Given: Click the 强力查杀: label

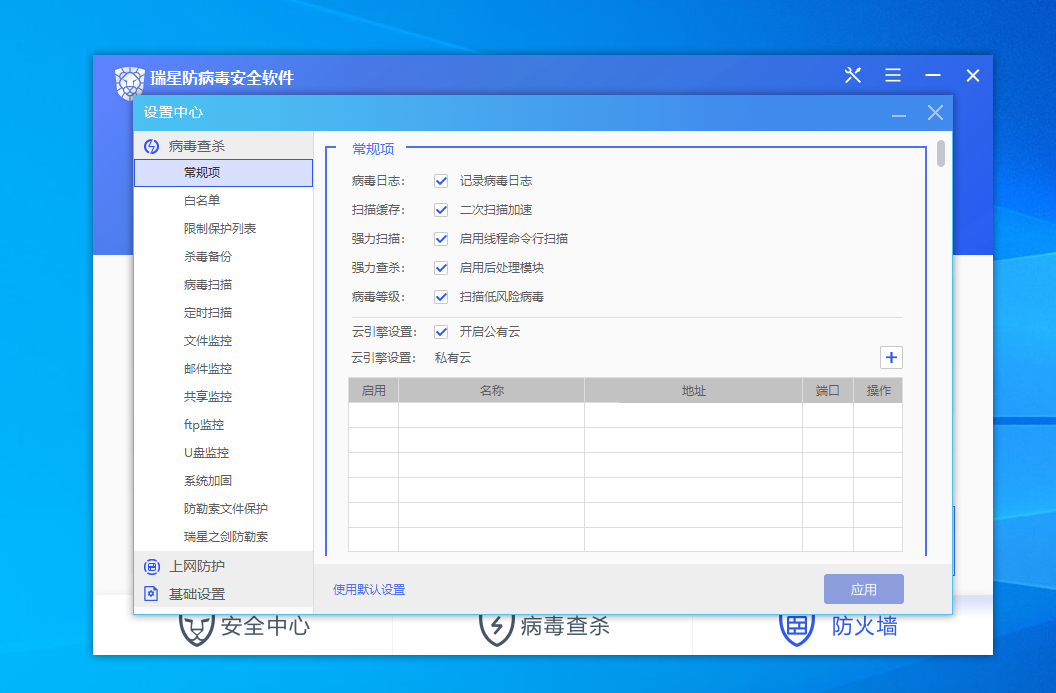Looking at the screenshot, I should 378,268.
